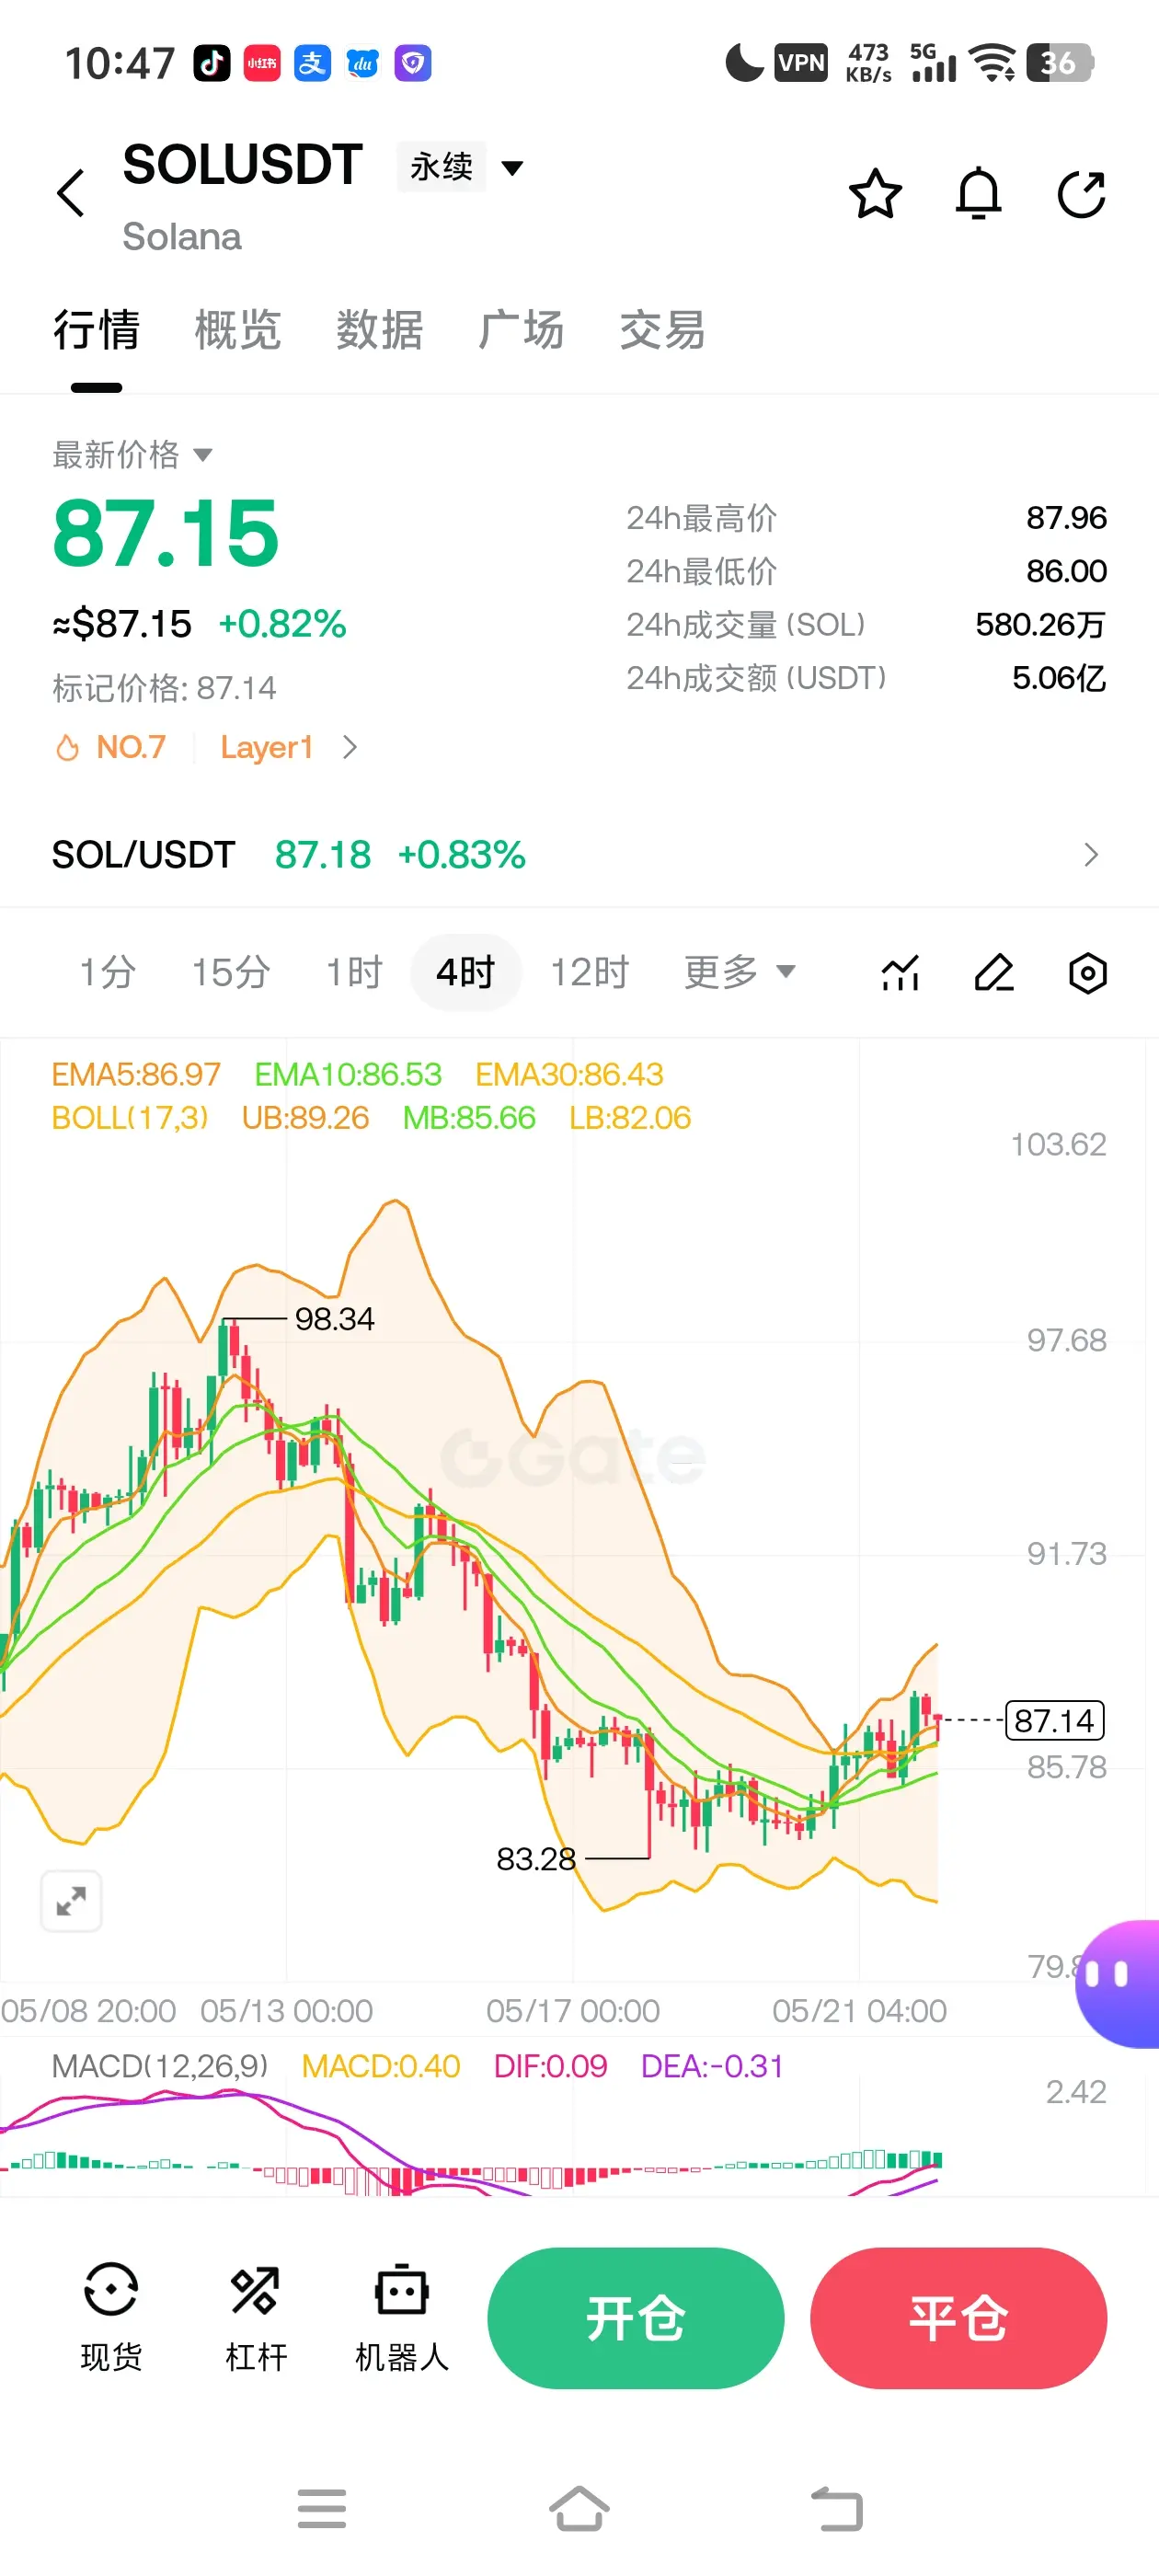1159x2576 pixels.
Task: Open price alert bell icon
Action: pos(978,193)
